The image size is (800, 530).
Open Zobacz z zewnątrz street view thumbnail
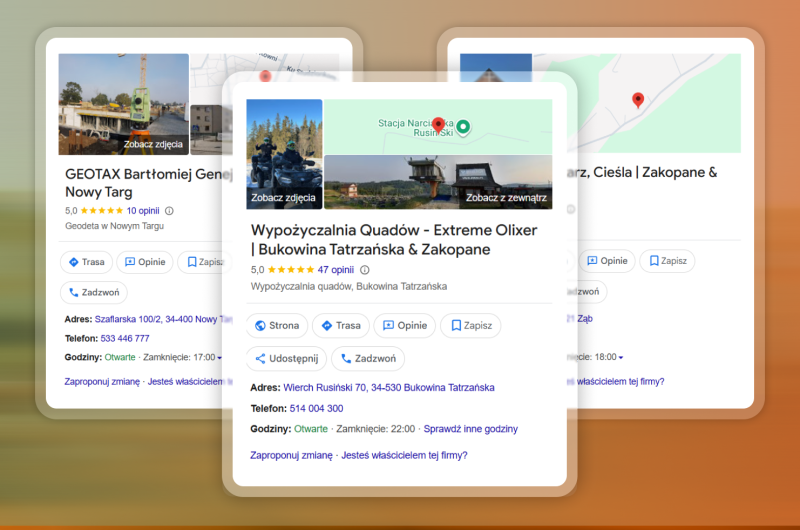[x=438, y=182]
